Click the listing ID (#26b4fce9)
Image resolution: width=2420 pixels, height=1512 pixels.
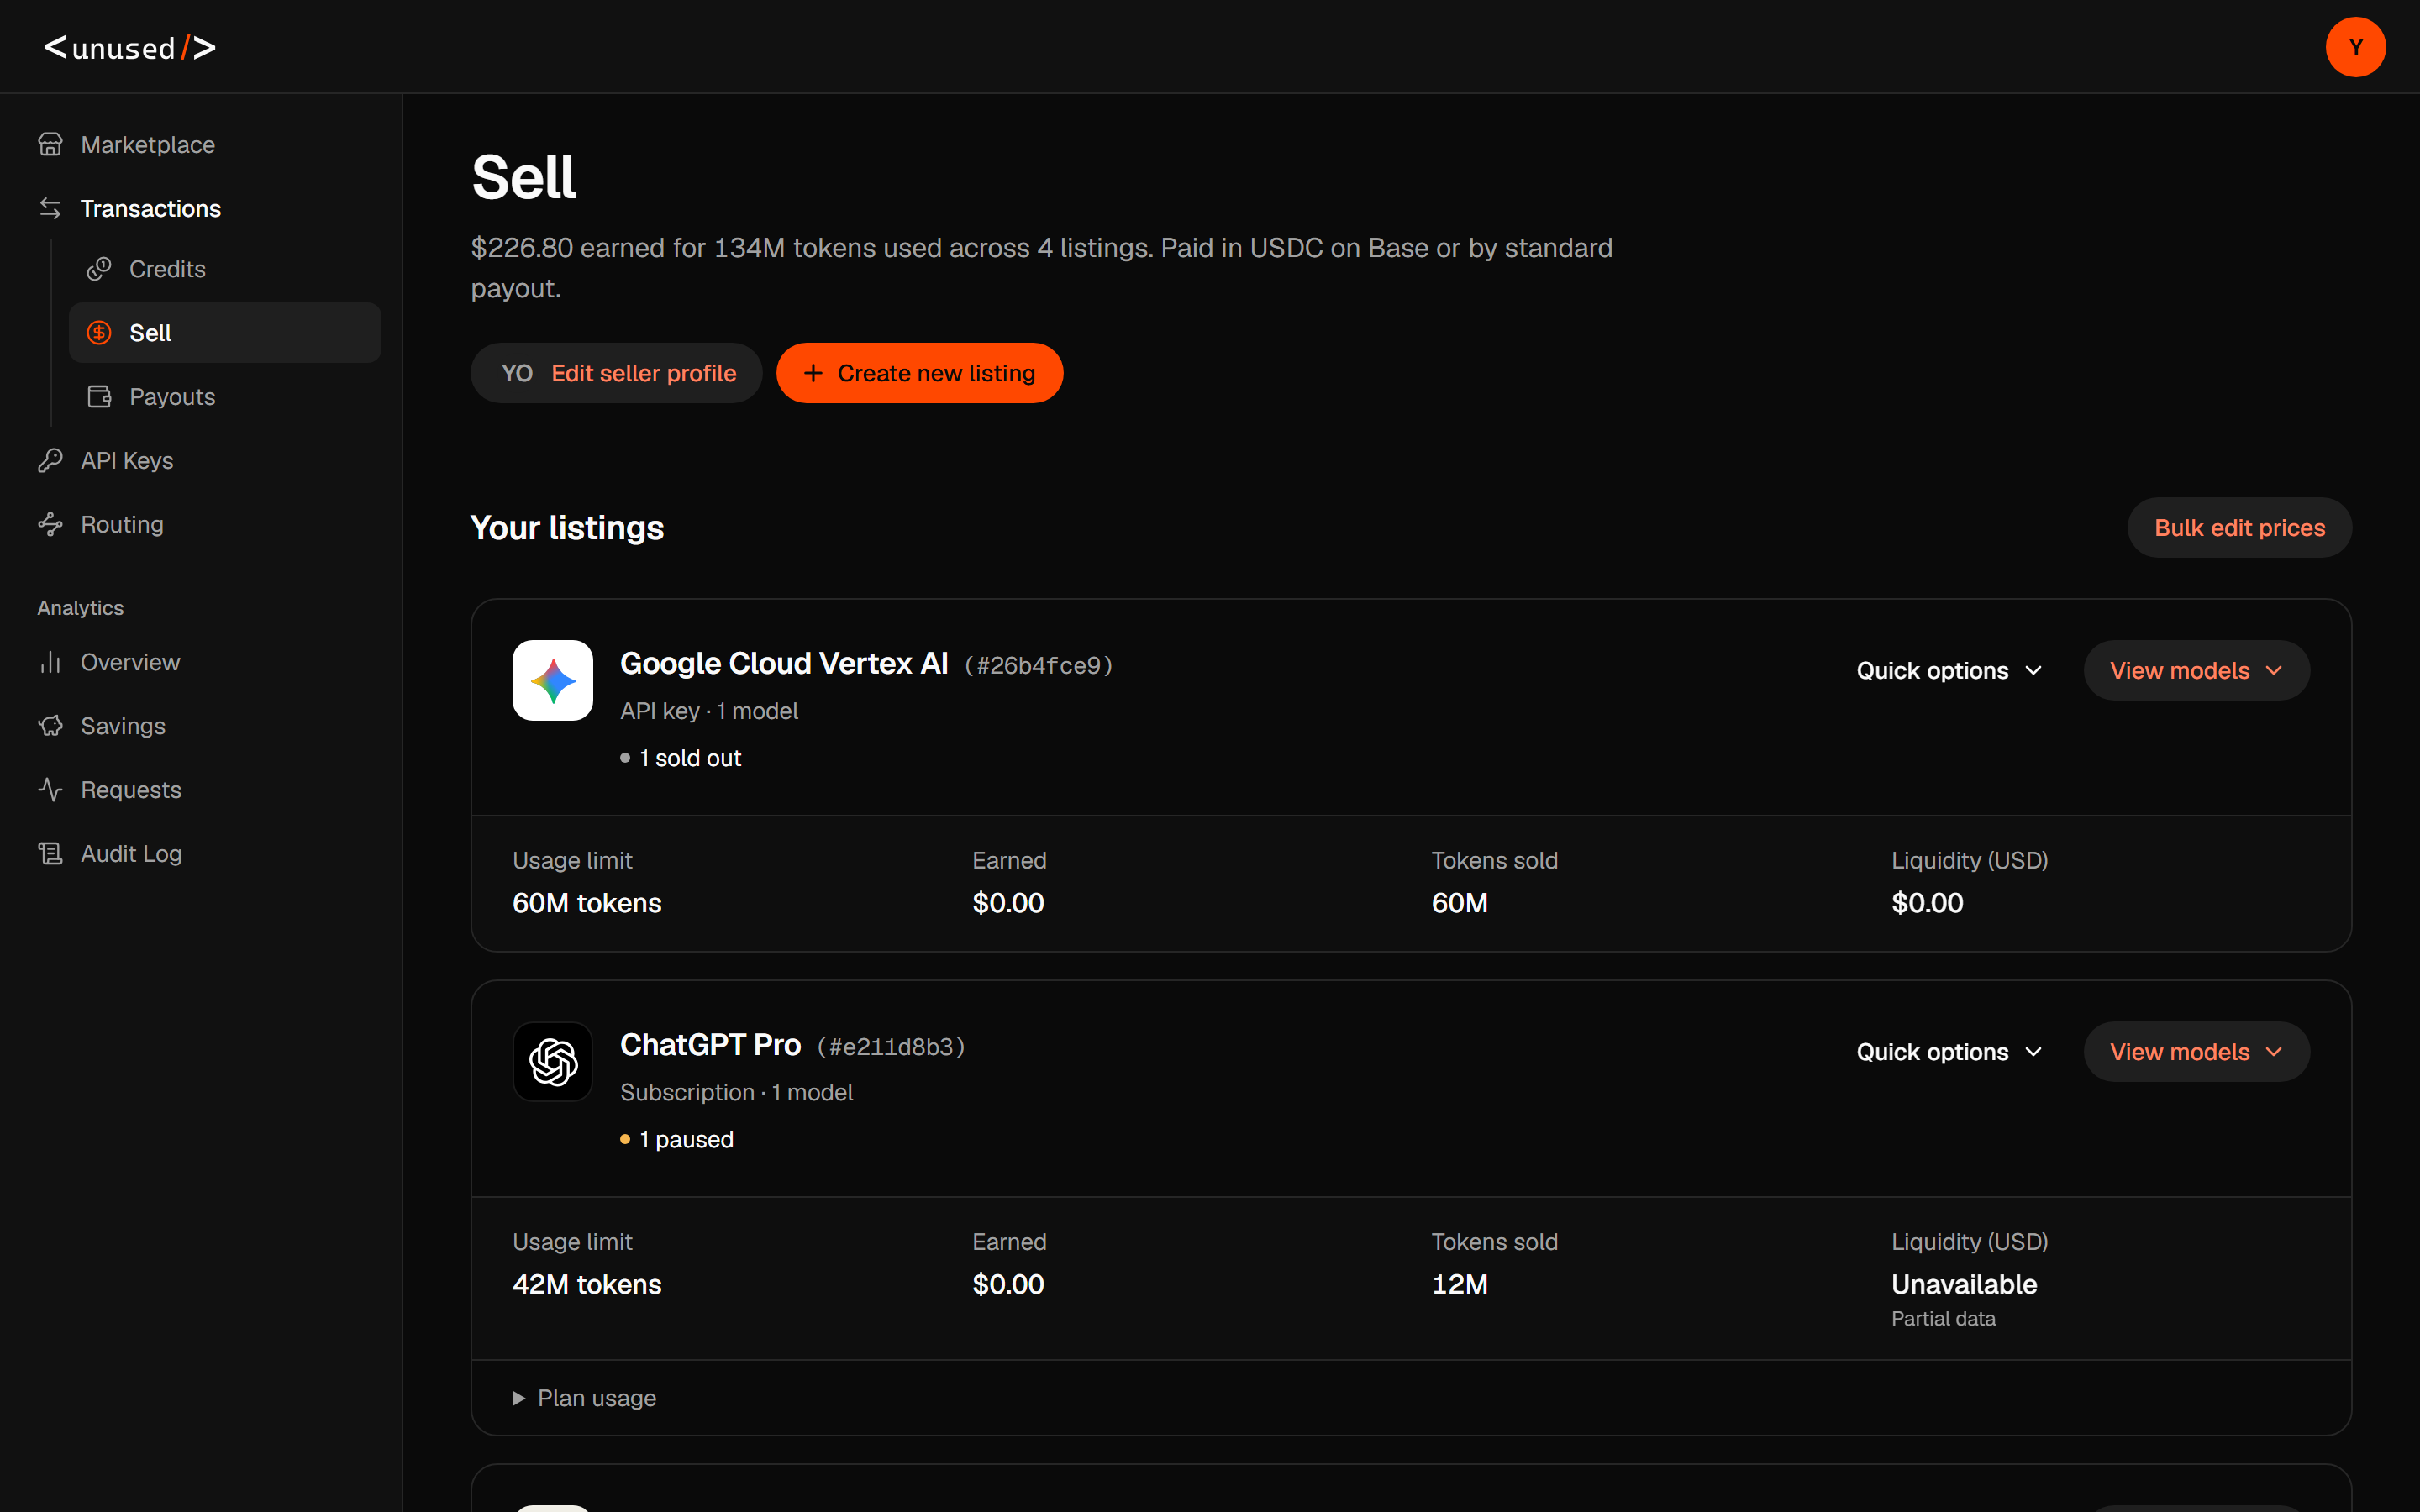coord(1039,666)
